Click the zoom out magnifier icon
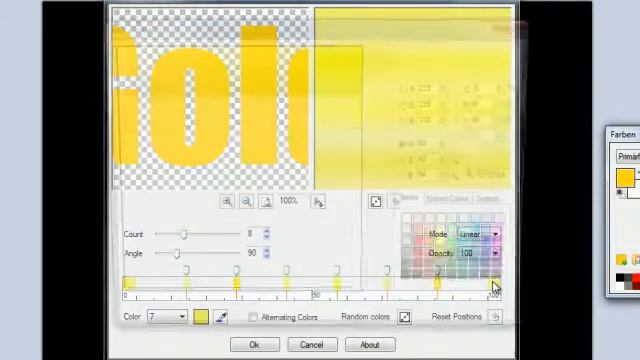Viewport: 640px width, 360px height. [x=246, y=201]
